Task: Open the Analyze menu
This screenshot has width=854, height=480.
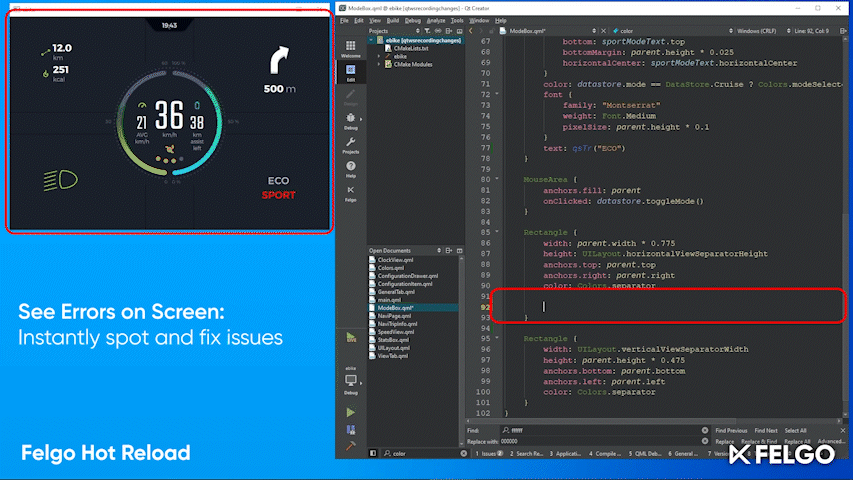Action: tap(435, 20)
